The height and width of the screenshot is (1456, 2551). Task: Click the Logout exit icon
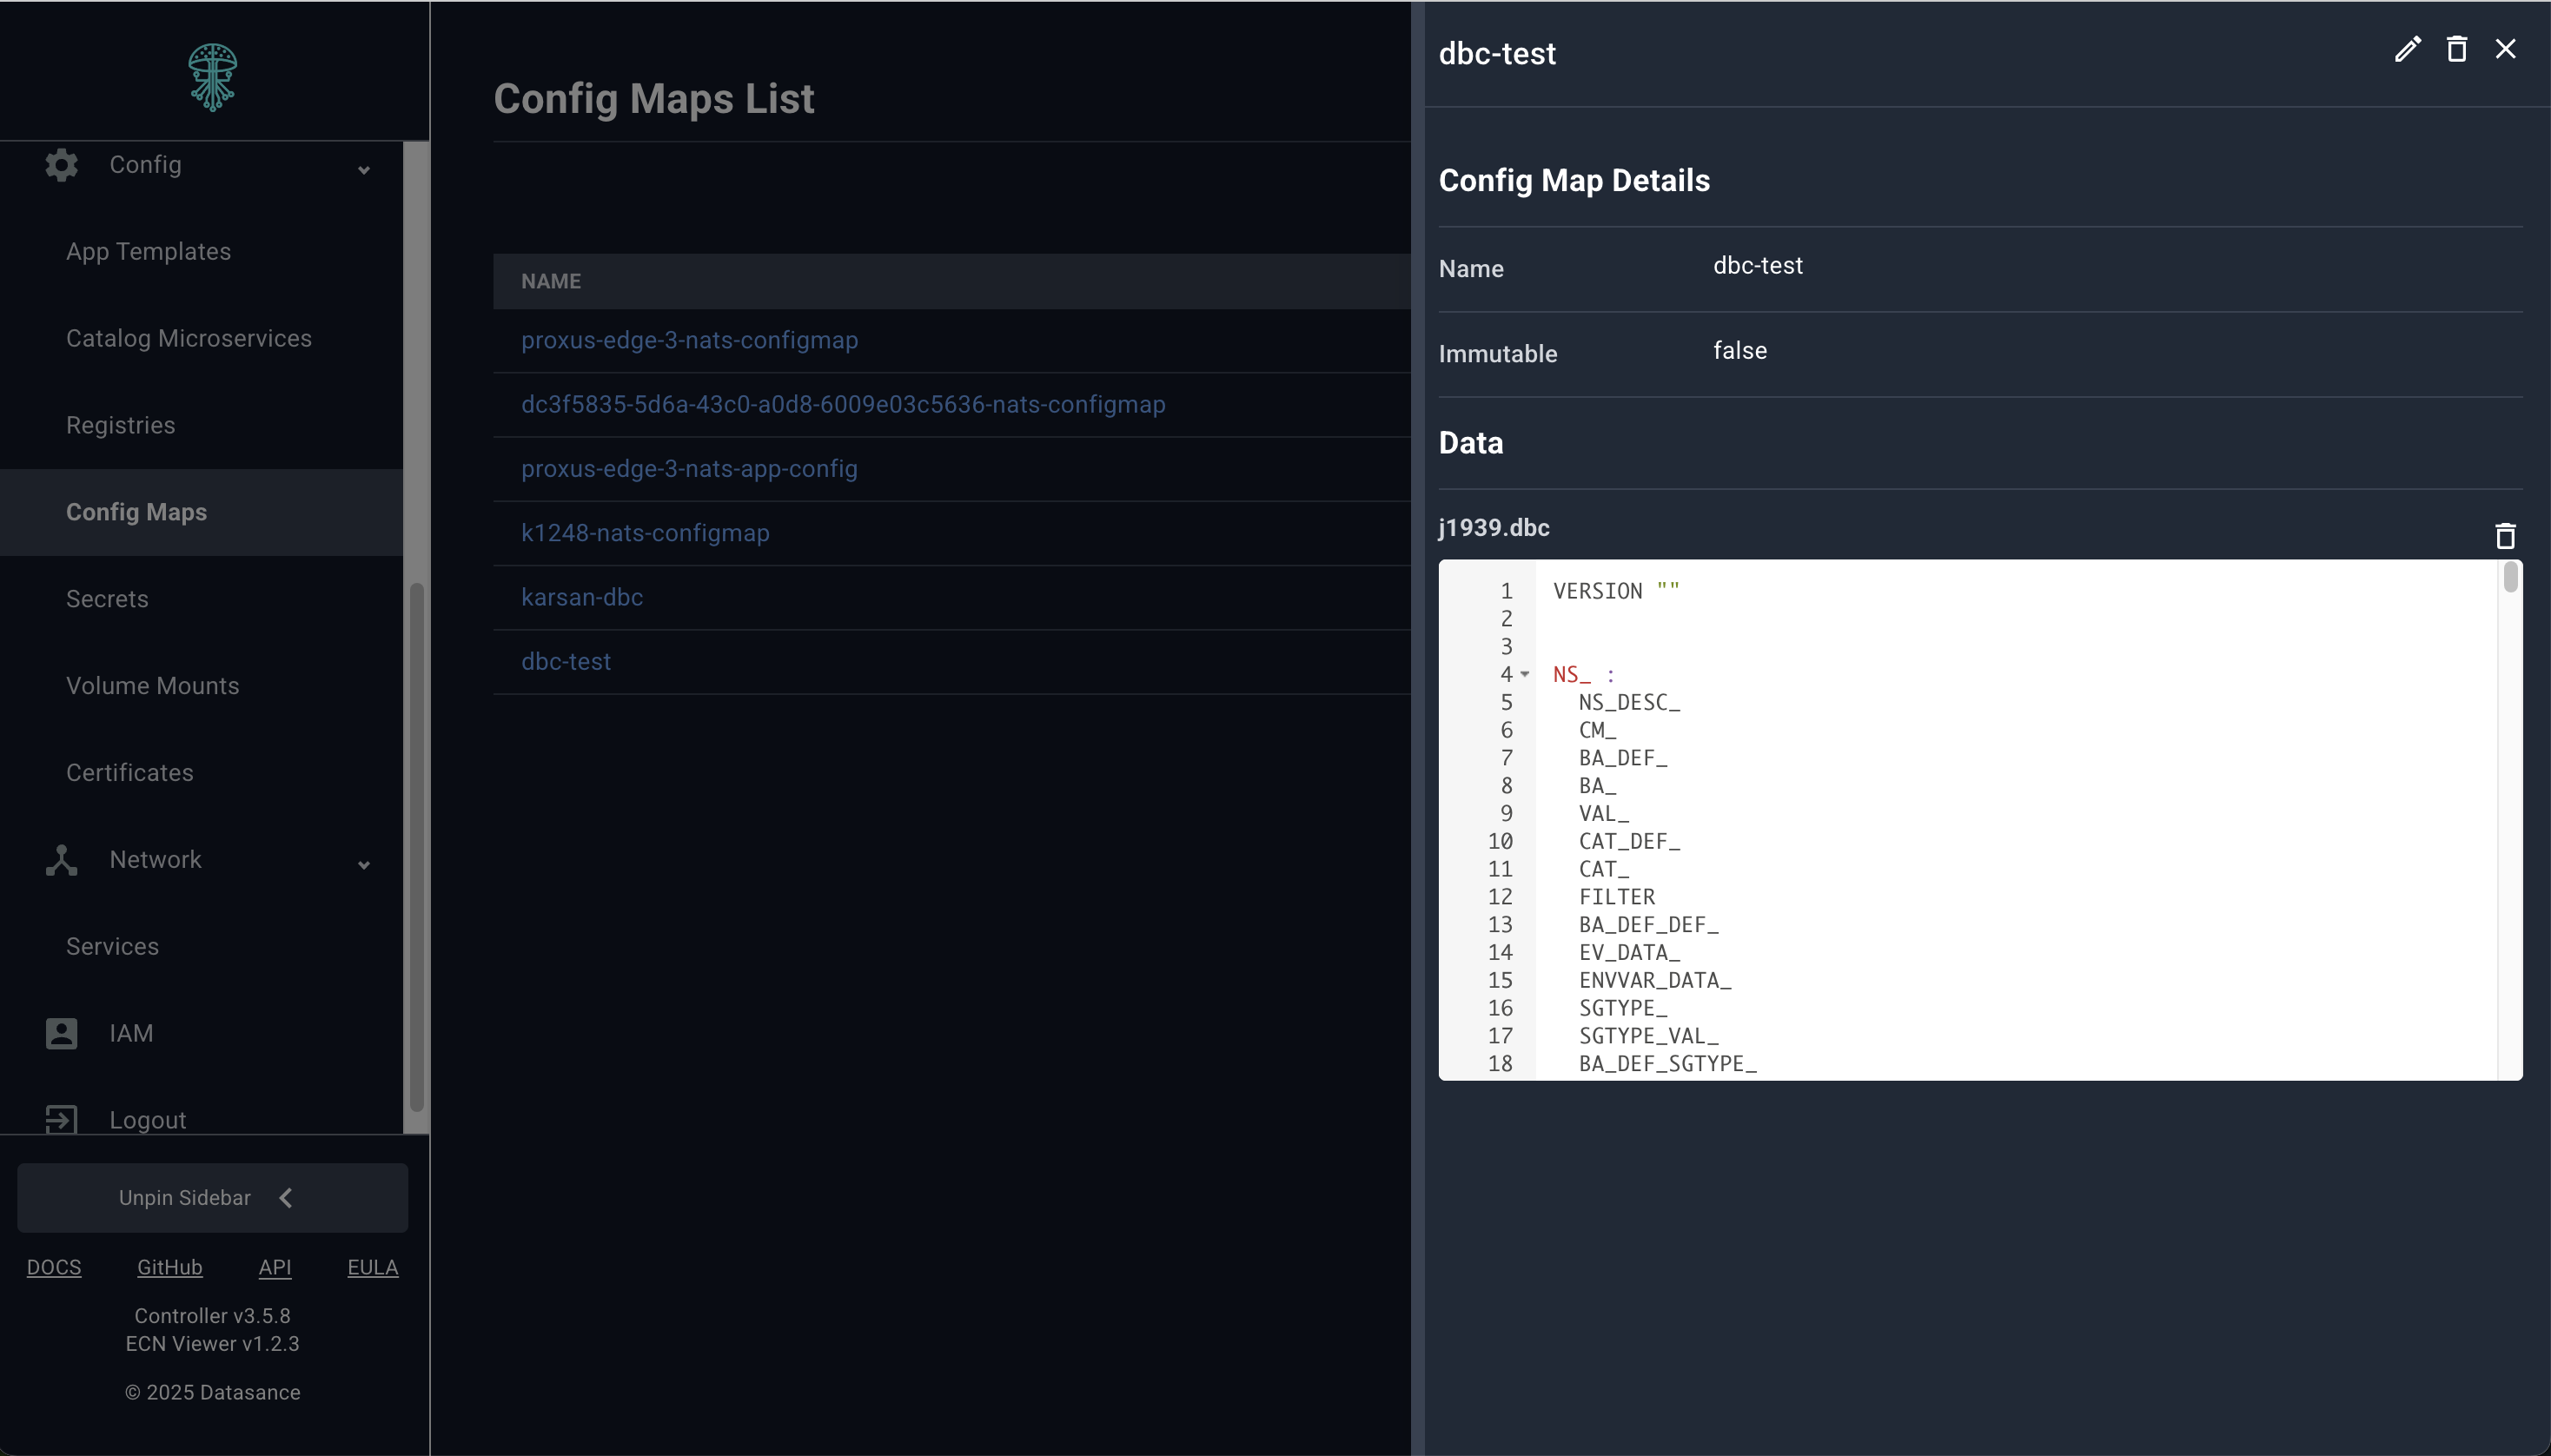(x=60, y=1119)
